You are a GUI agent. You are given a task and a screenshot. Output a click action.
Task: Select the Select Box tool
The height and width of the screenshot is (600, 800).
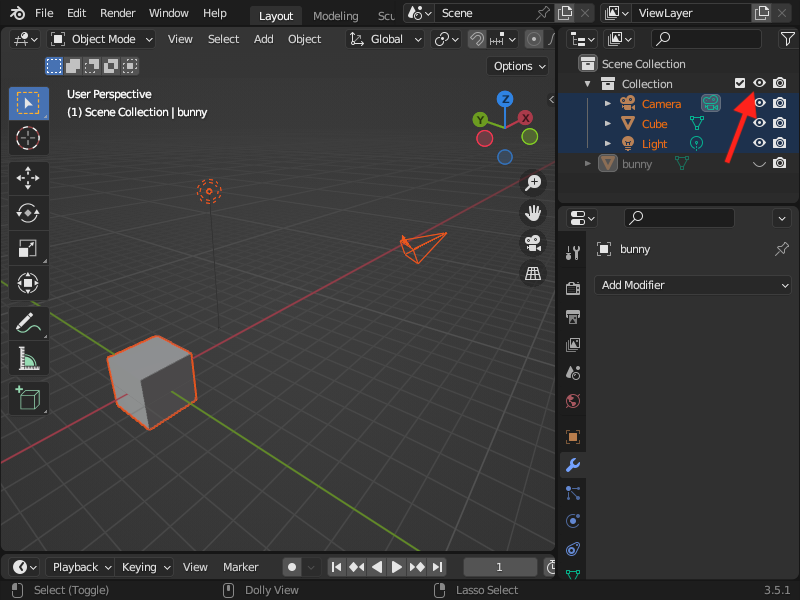(29, 104)
